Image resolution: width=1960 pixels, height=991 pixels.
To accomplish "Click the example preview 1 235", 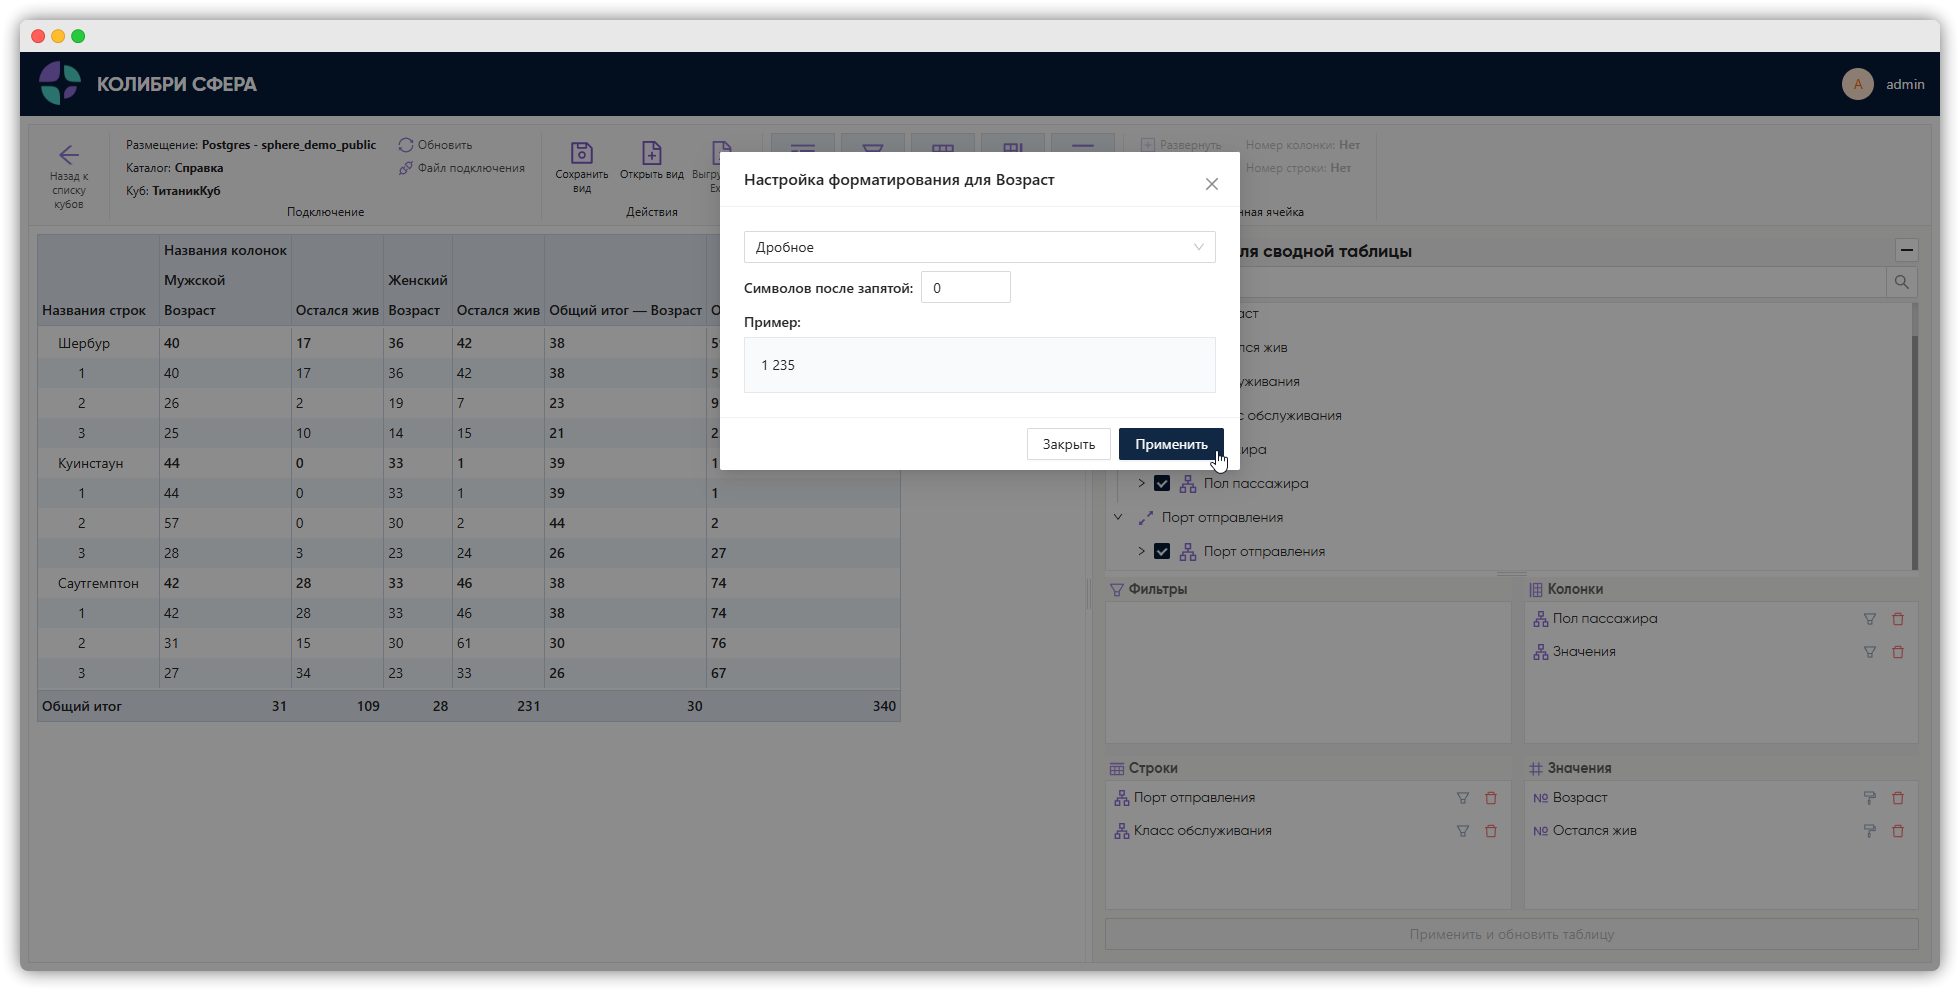I will 778,365.
